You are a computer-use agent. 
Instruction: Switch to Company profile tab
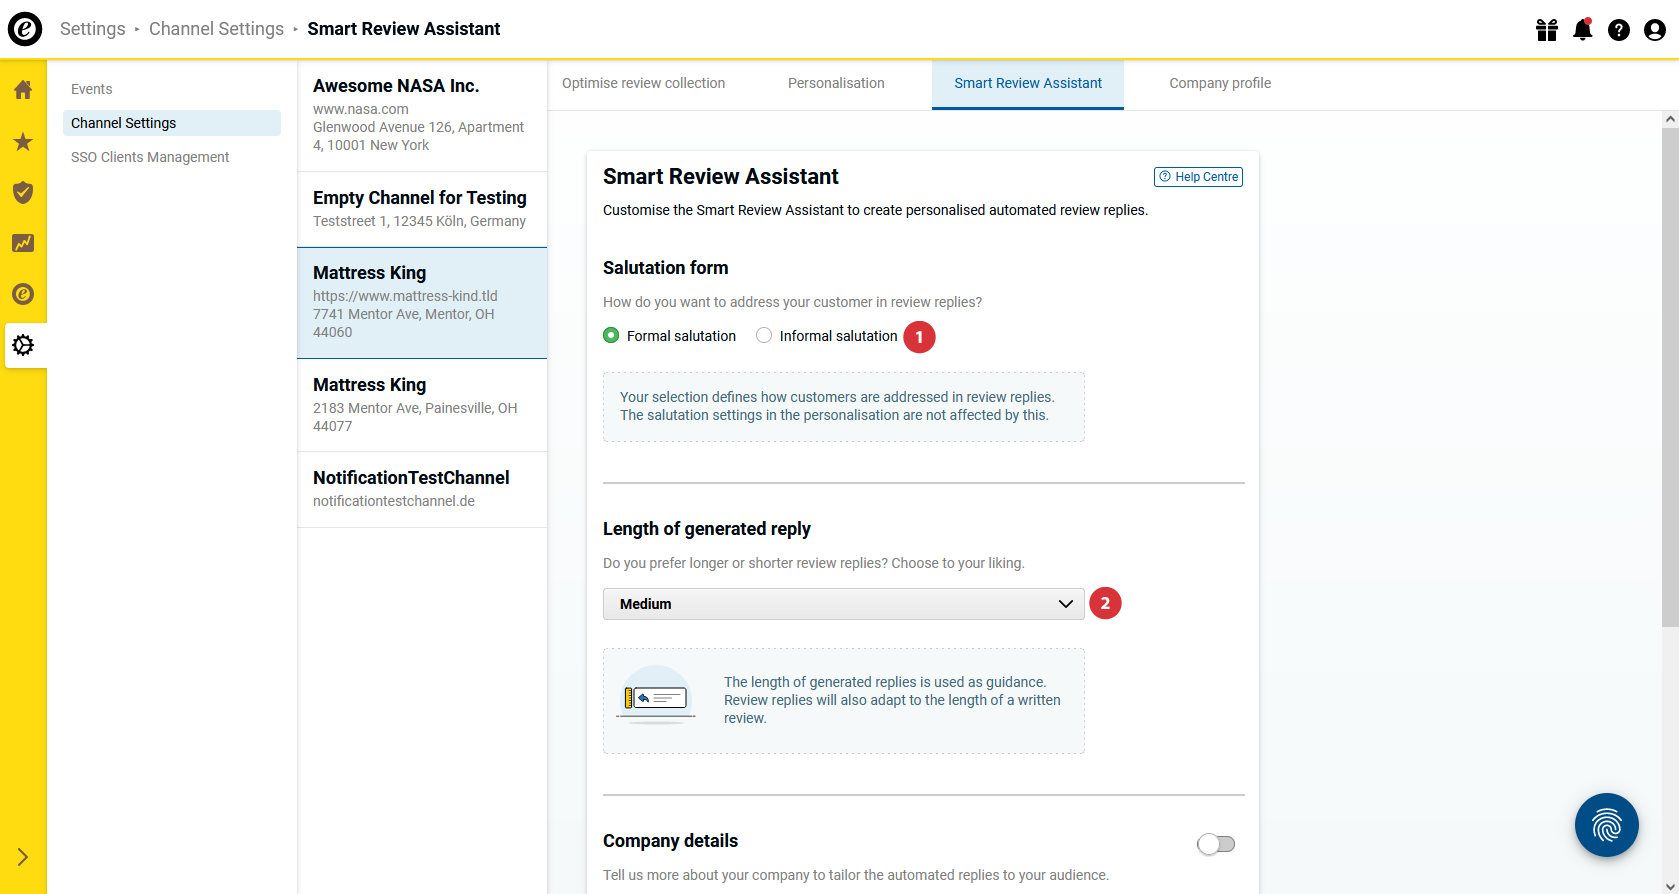click(1220, 84)
